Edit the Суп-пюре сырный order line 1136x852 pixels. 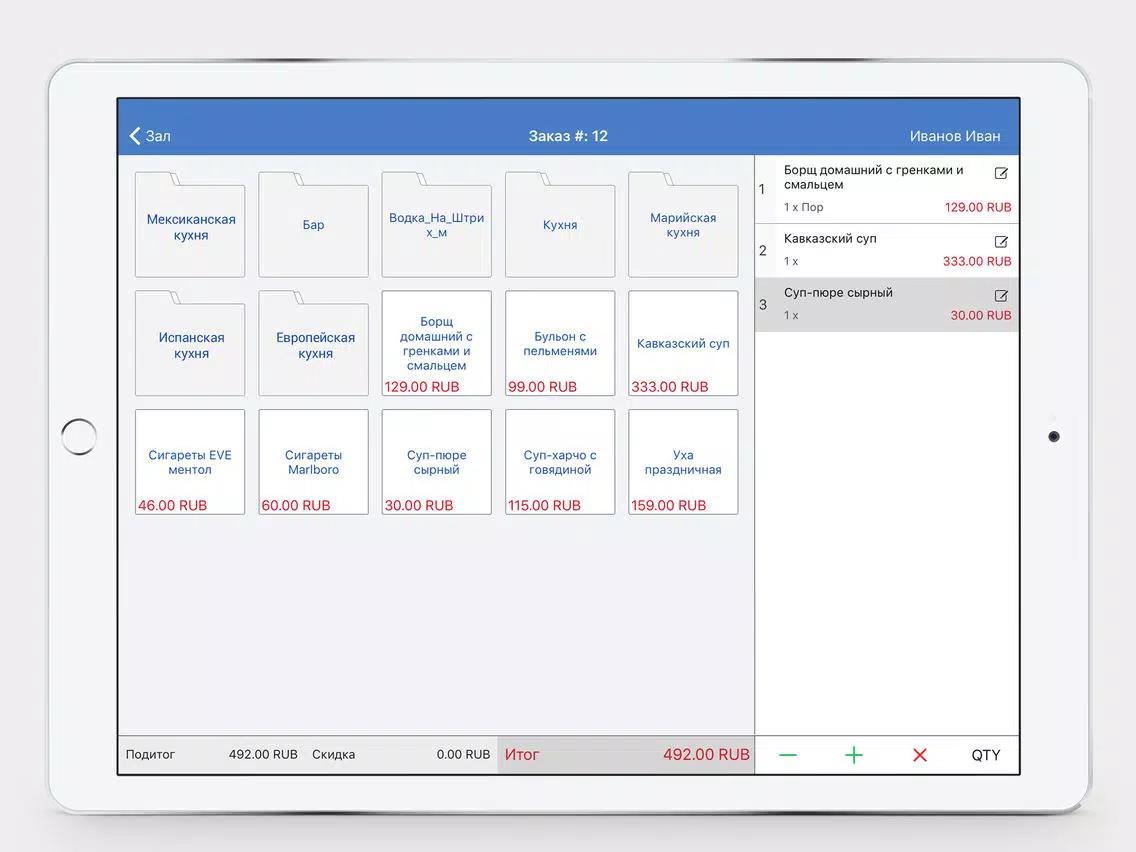click(x=1001, y=296)
